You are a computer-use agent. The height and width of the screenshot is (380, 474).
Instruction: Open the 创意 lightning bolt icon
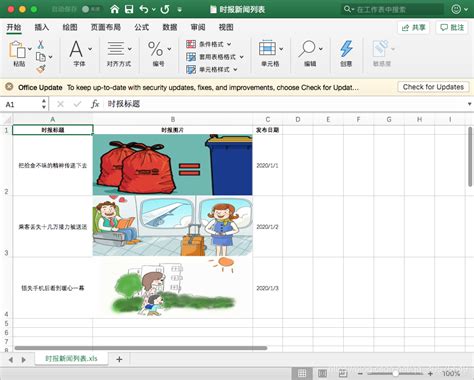346,49
